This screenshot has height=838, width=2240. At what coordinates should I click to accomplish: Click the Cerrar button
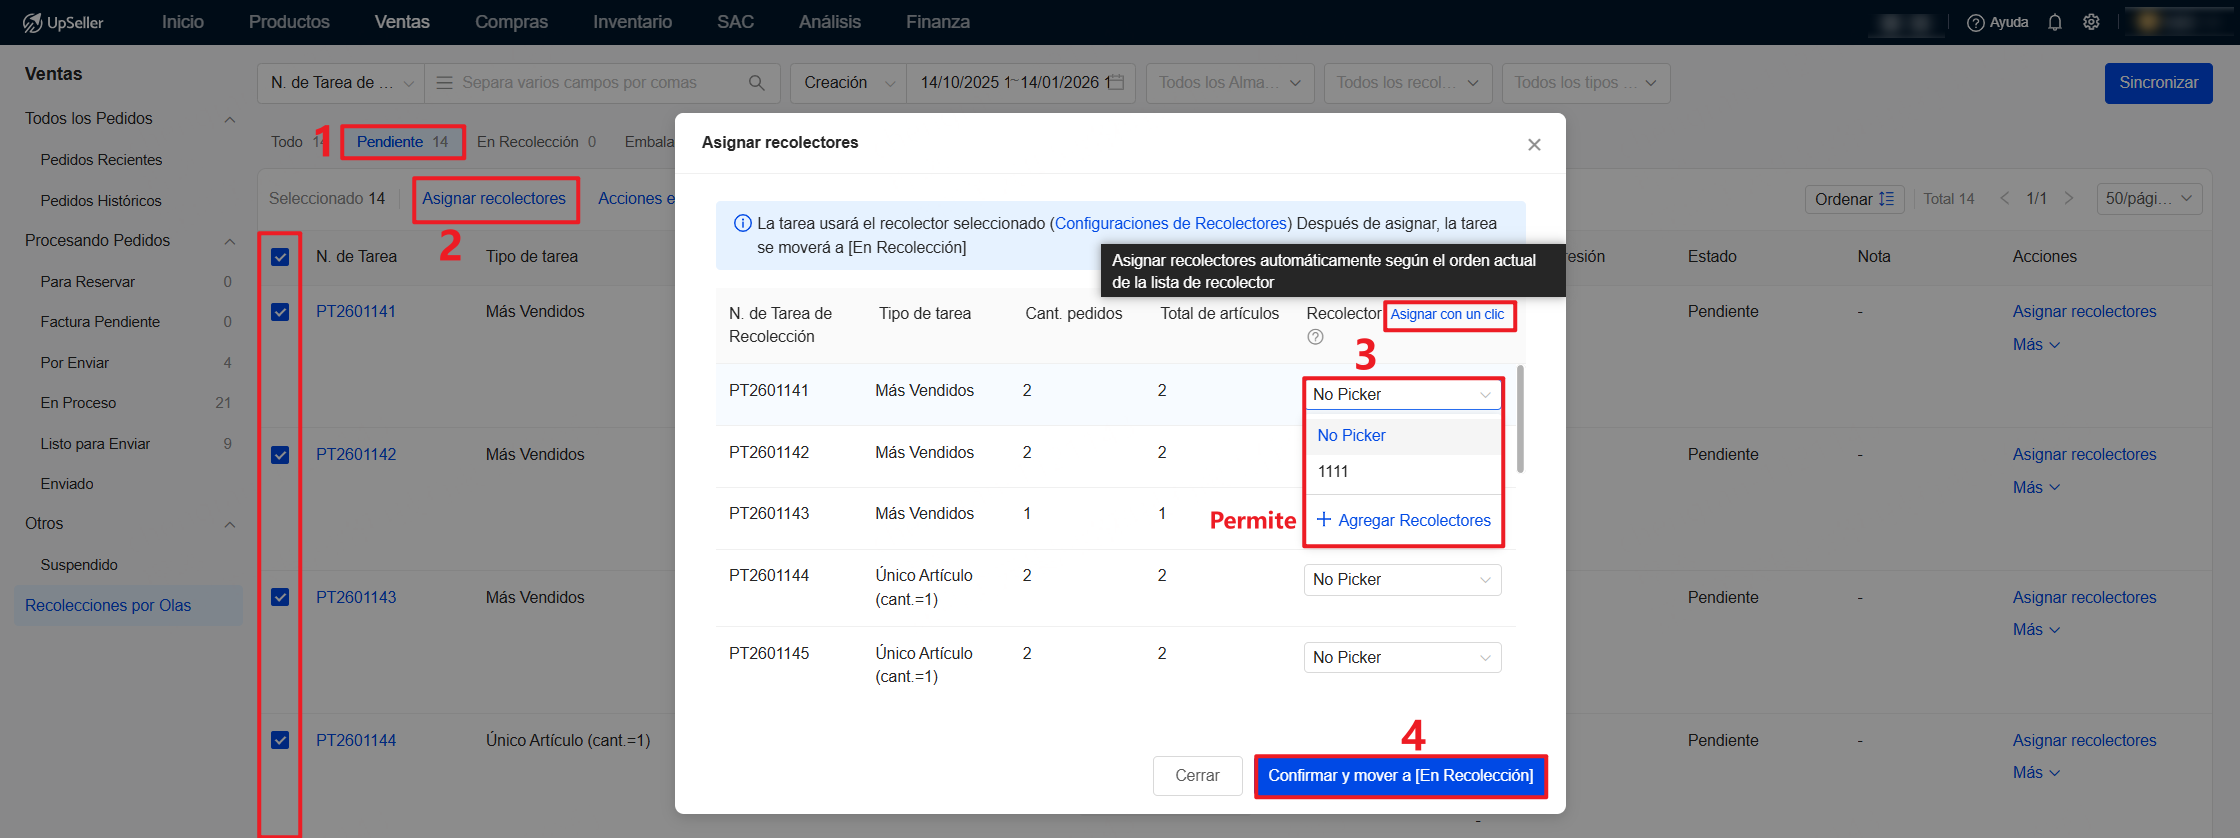pyautogui.click(x=1197, y=776)
